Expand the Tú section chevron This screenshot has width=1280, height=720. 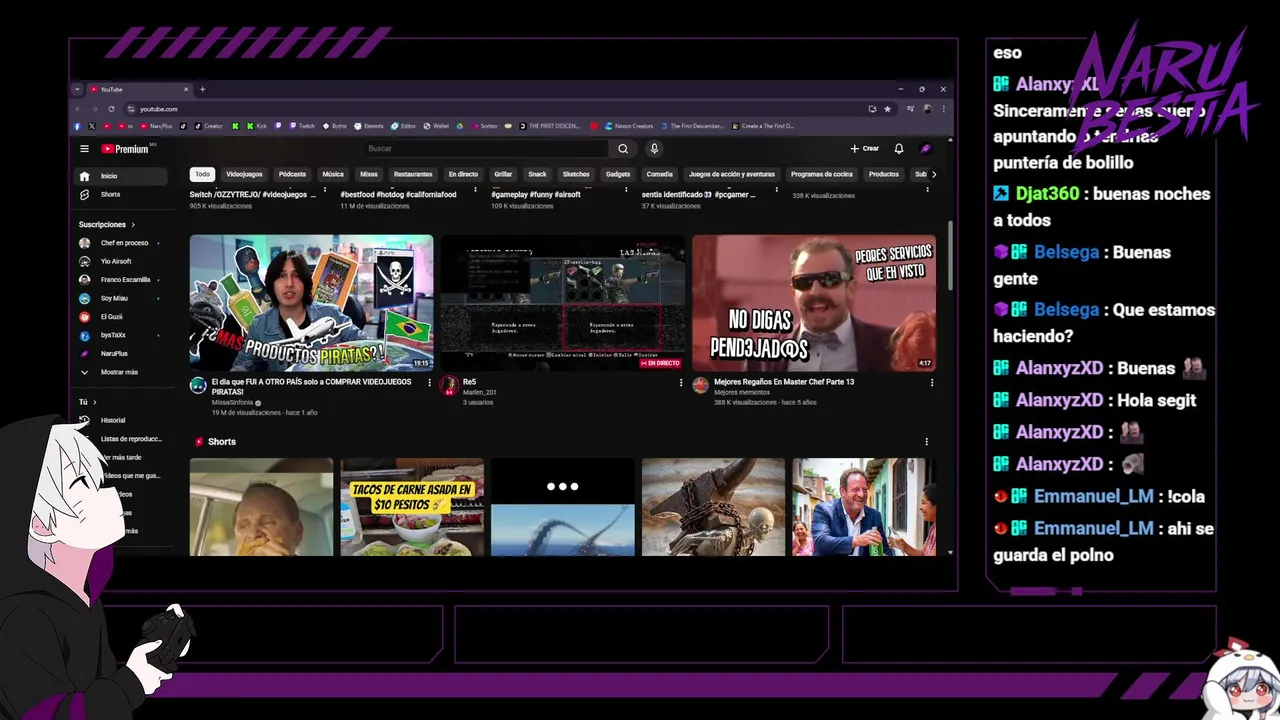(x=94, y=402)
